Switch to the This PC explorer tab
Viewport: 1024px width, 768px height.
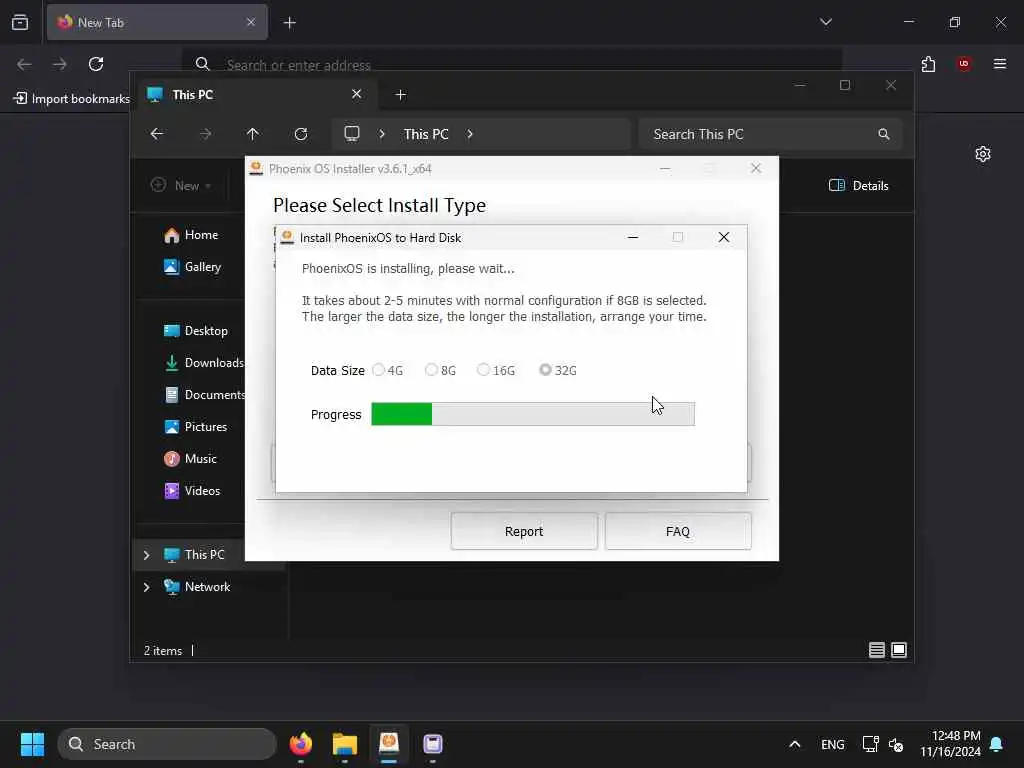255,95
